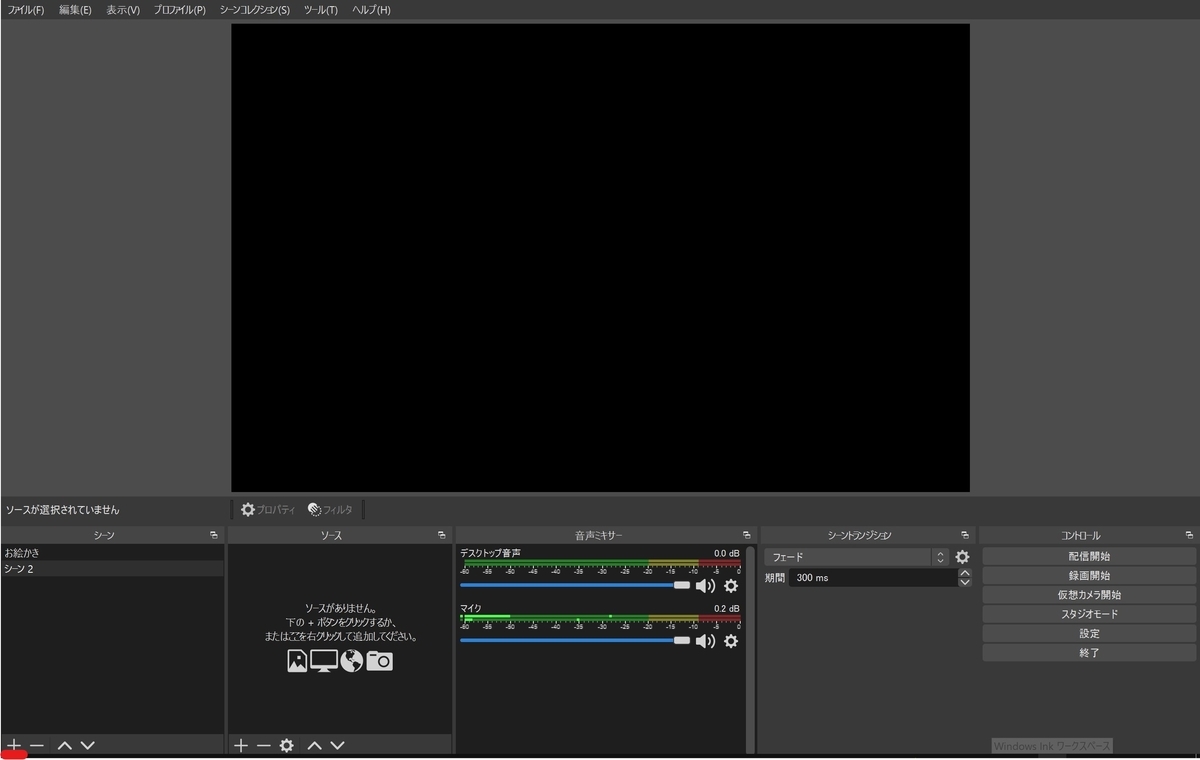Screen dimensions: 1200x760
Task: Select the お絵かき scene
Action: click(x=112, y=552)
